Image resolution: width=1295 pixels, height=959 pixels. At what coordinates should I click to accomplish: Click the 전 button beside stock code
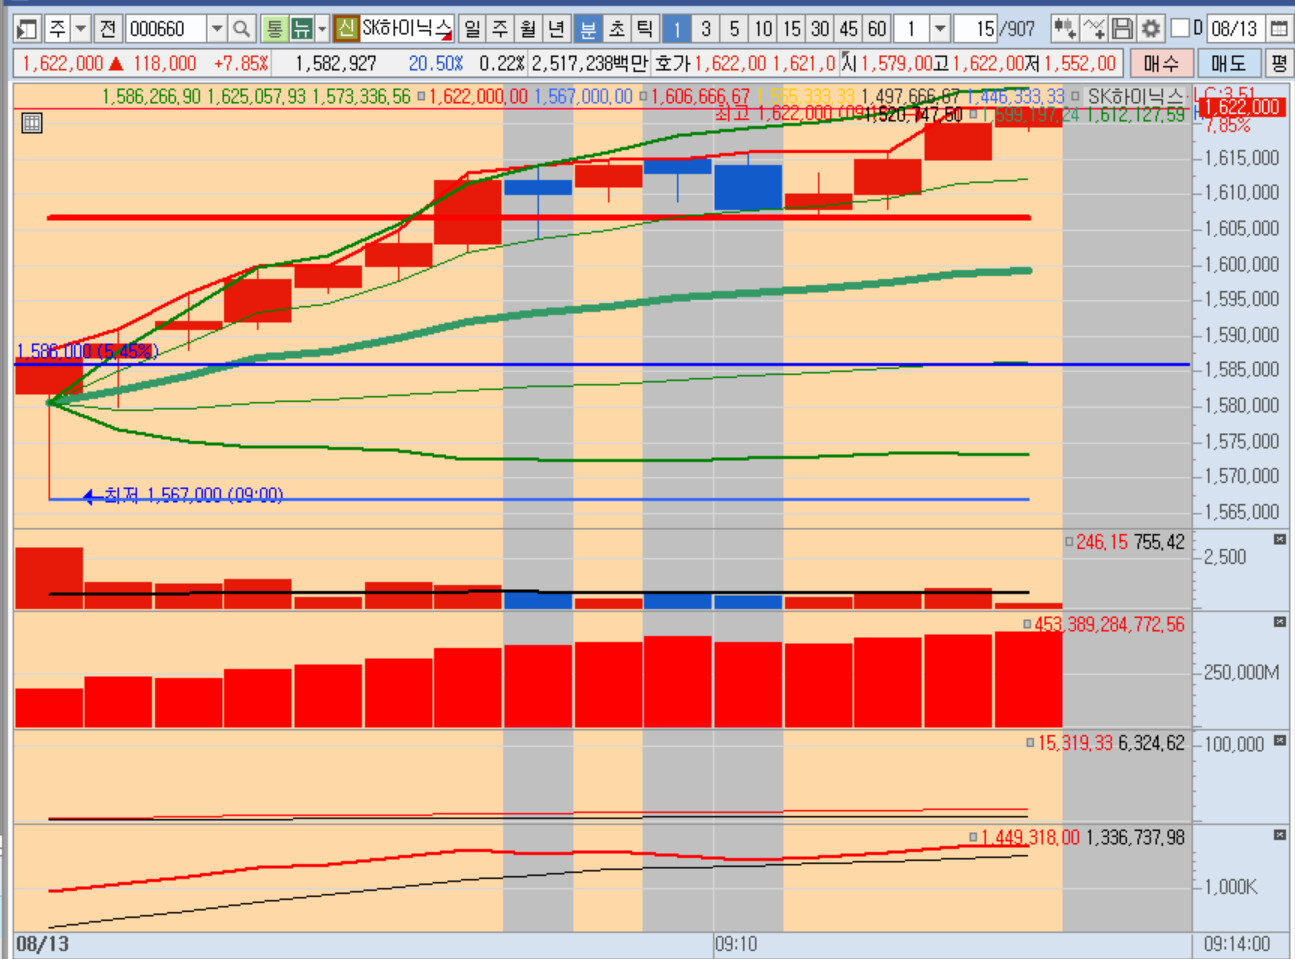(x=108, y=29)
